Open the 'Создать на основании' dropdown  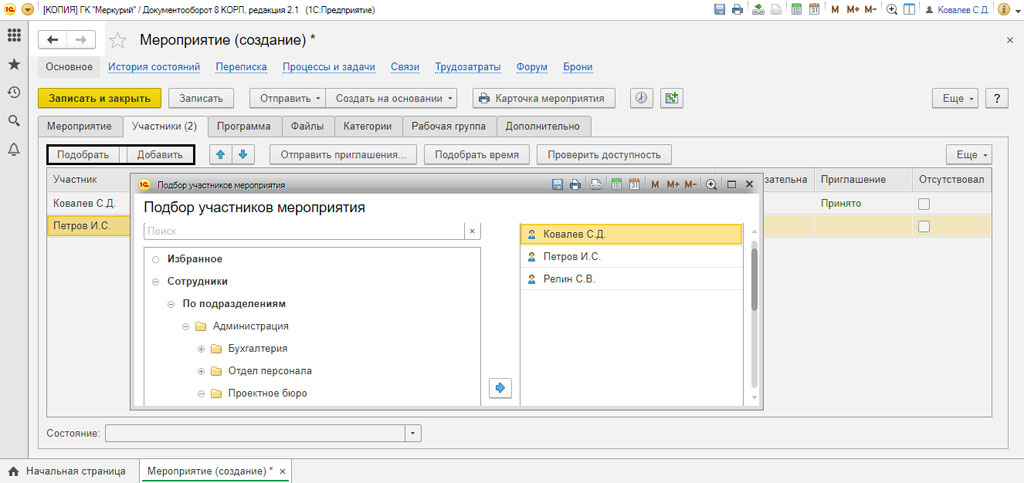coord(394,98)
